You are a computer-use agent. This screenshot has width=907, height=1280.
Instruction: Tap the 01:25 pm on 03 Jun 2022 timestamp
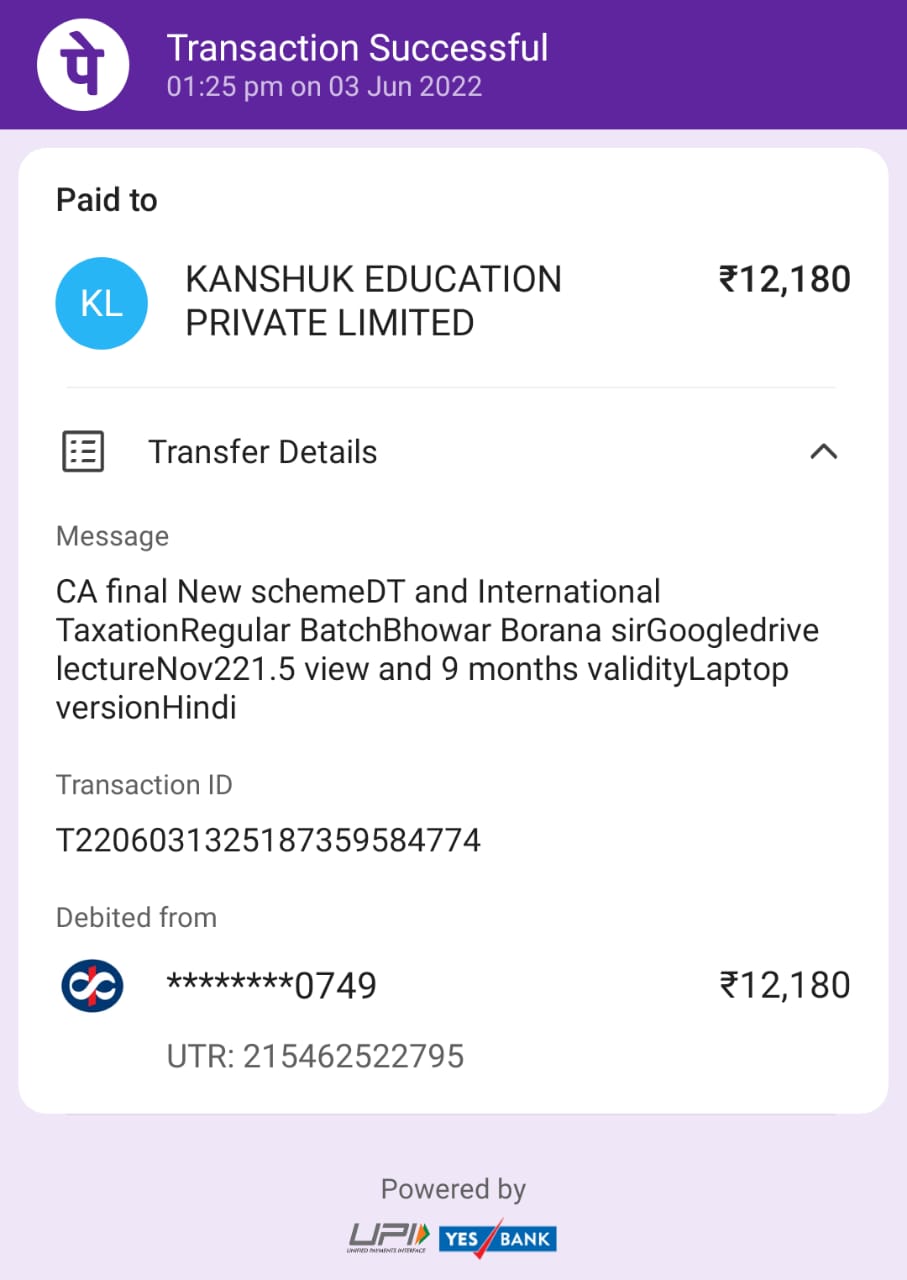coord(324,86)
